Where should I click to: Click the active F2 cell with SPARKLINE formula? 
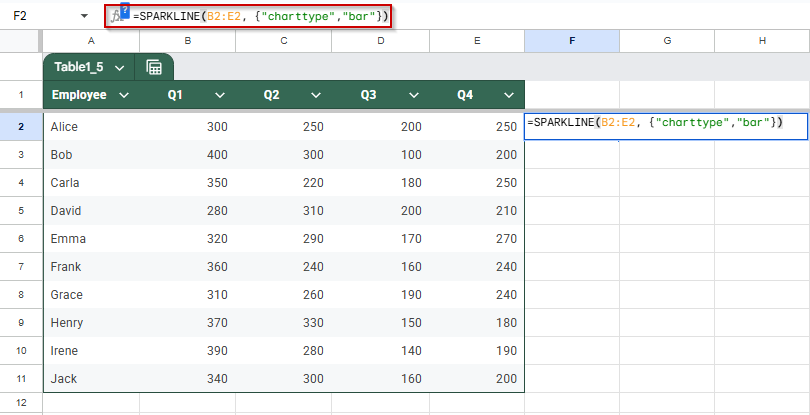666,126
